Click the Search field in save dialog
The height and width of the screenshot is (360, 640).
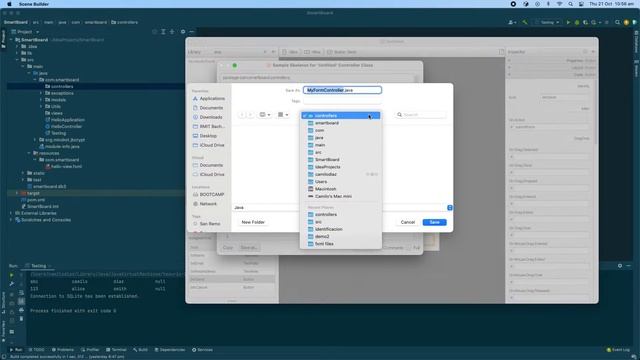420,115
